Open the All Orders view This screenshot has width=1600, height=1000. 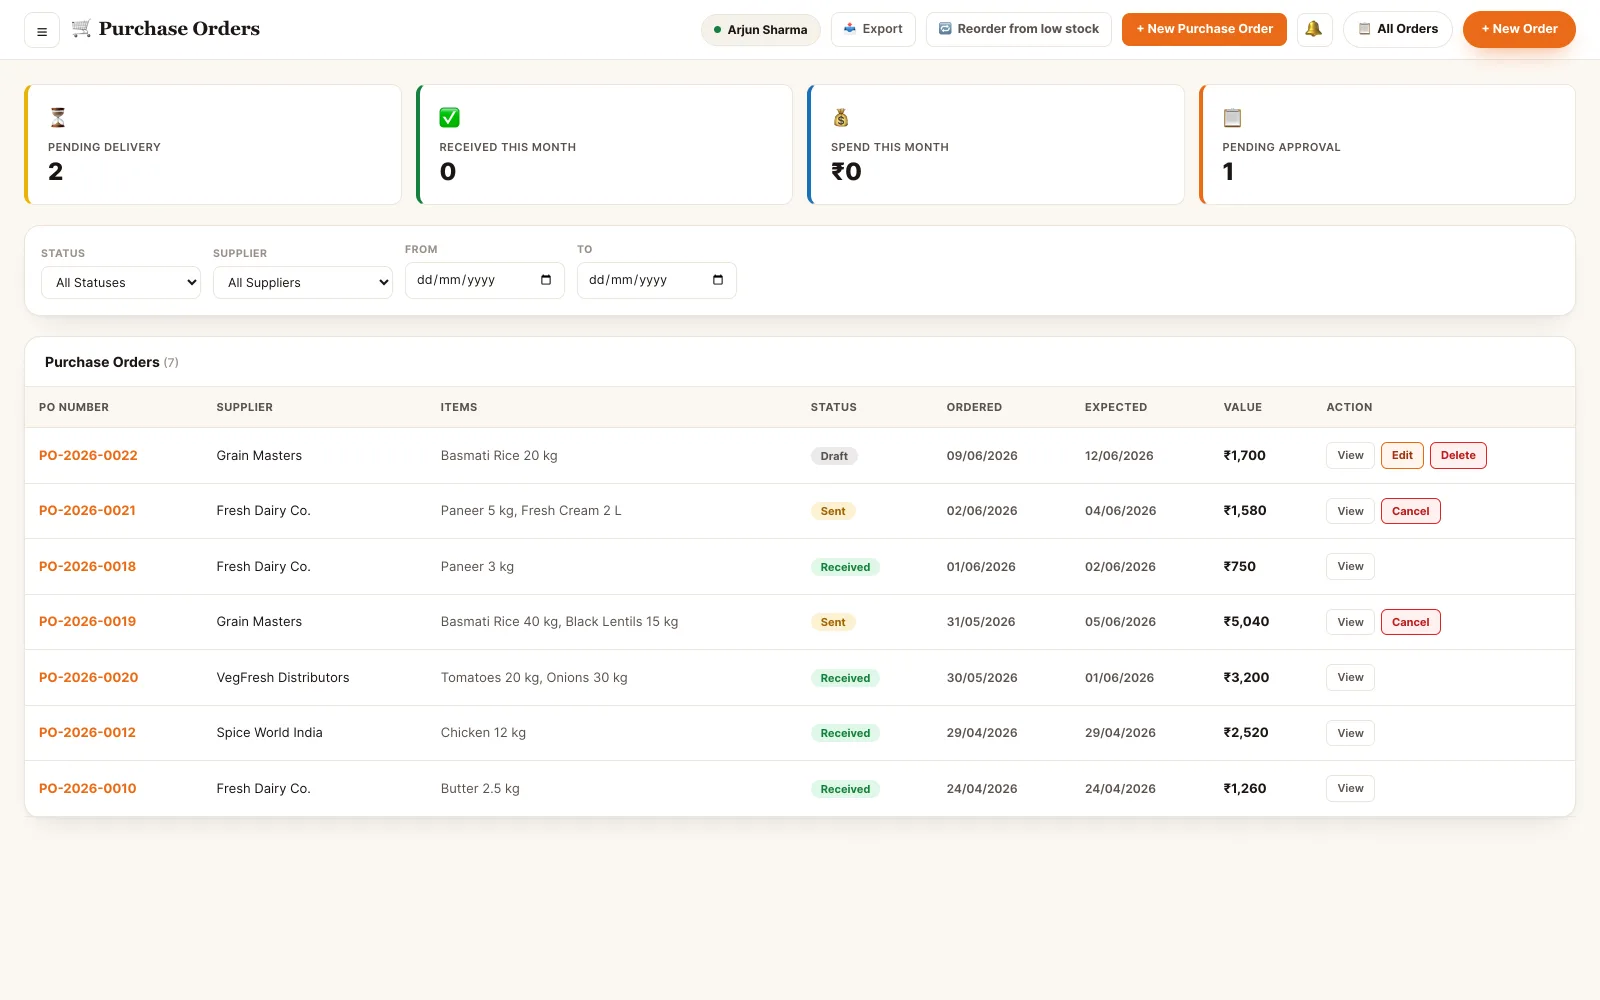pos(1398,29)
